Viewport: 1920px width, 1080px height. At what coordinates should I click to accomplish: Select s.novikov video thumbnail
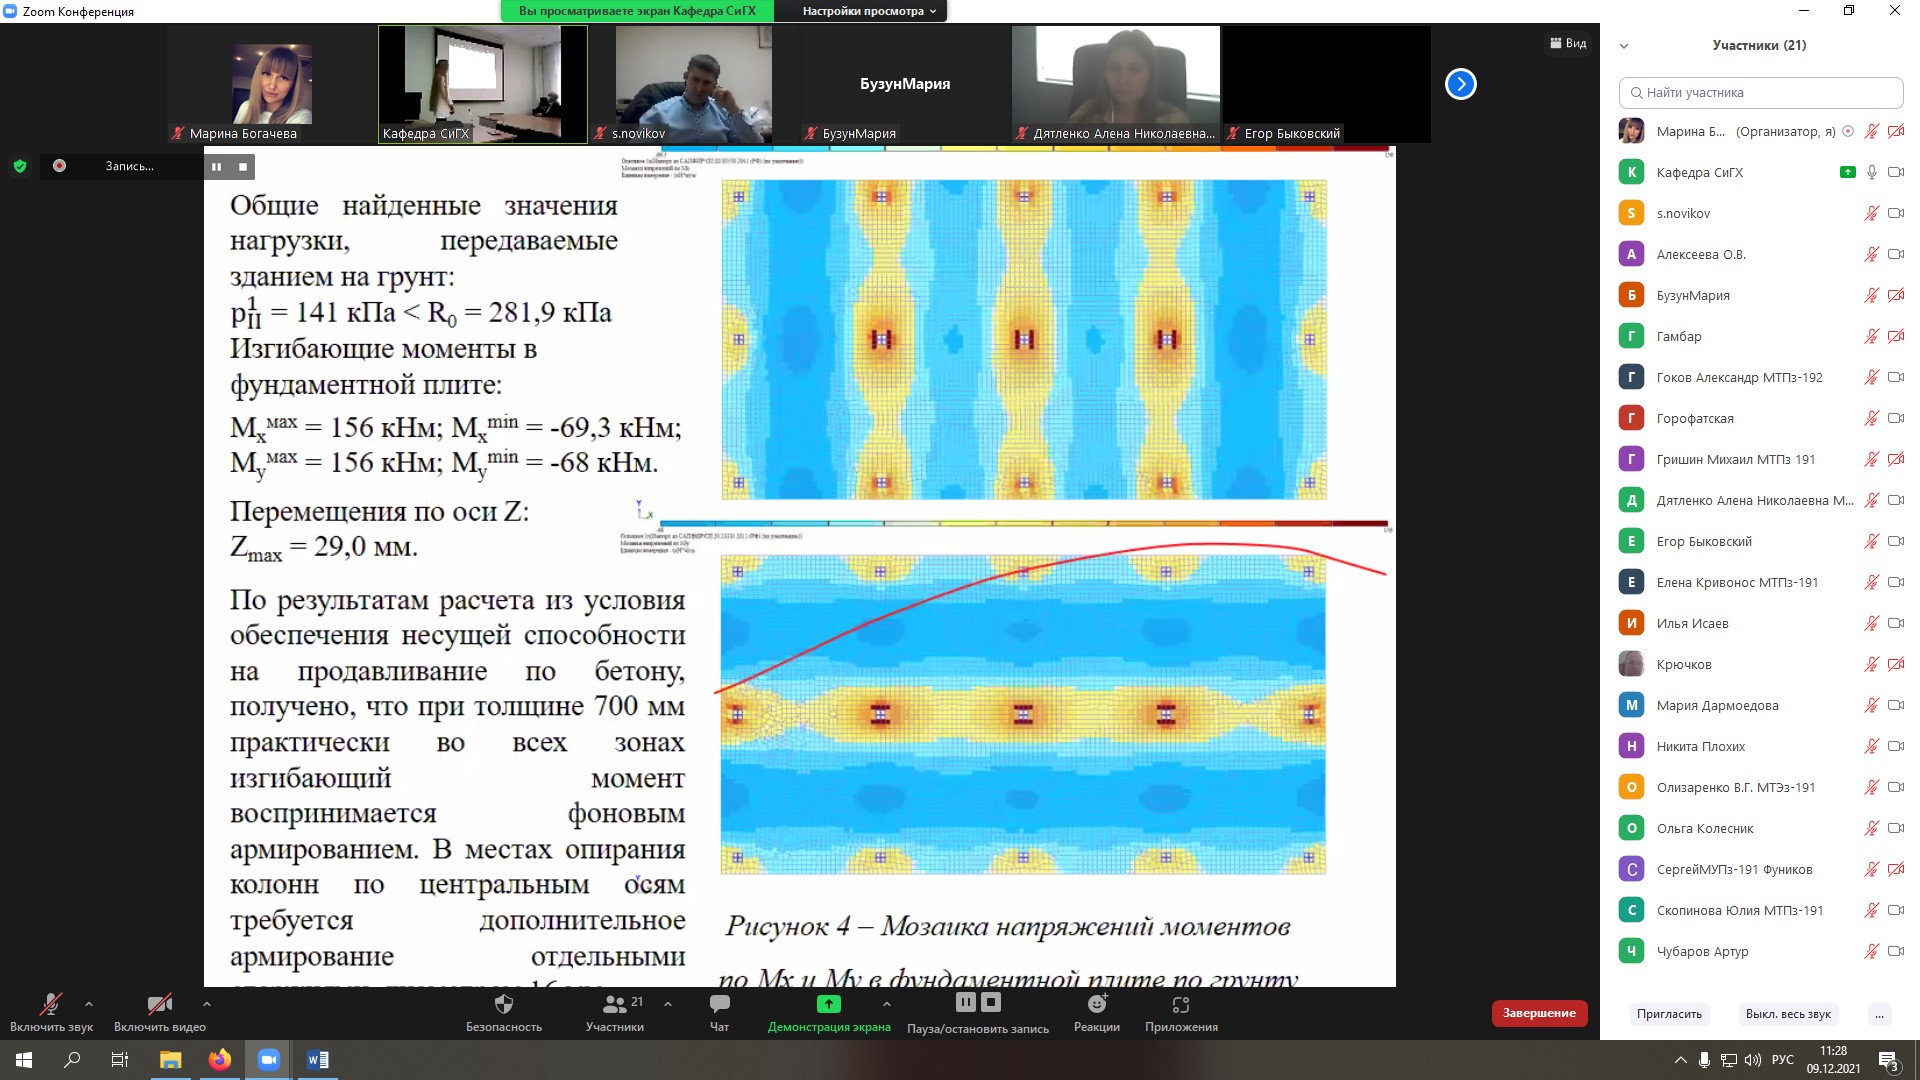pyautogui.click(x=694, y=85)
